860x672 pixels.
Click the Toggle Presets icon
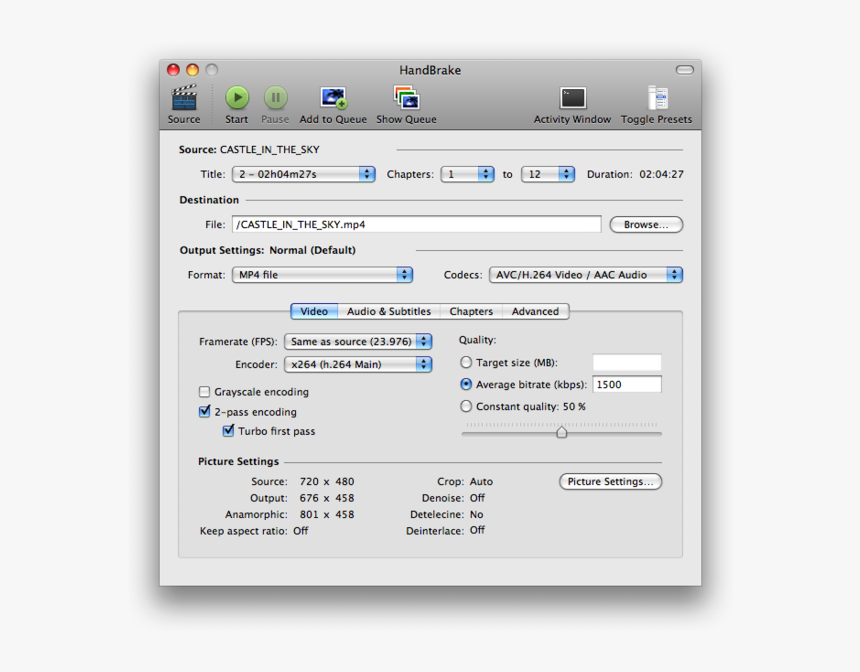656,98
